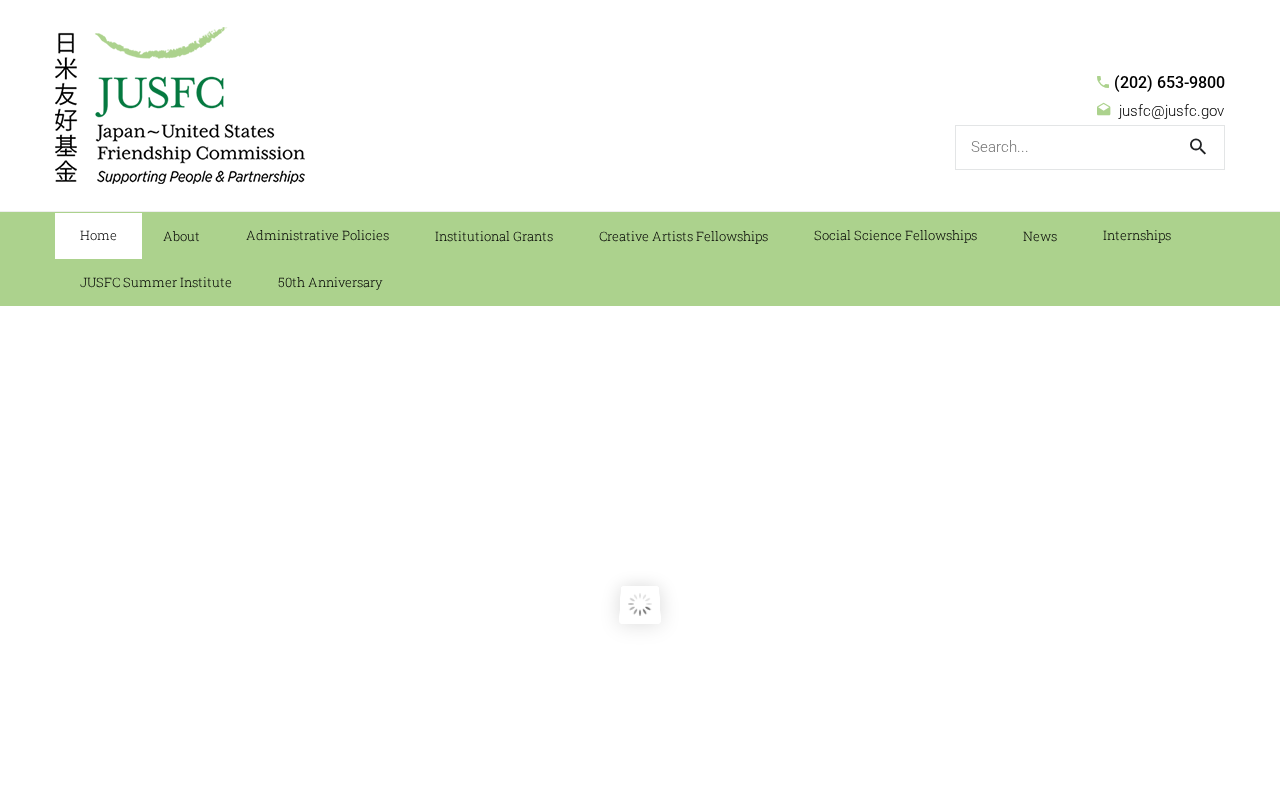Screen dimensions: 1280x800
Task: Click the loading spinner in the content area
Action: (x=640, y=605)
